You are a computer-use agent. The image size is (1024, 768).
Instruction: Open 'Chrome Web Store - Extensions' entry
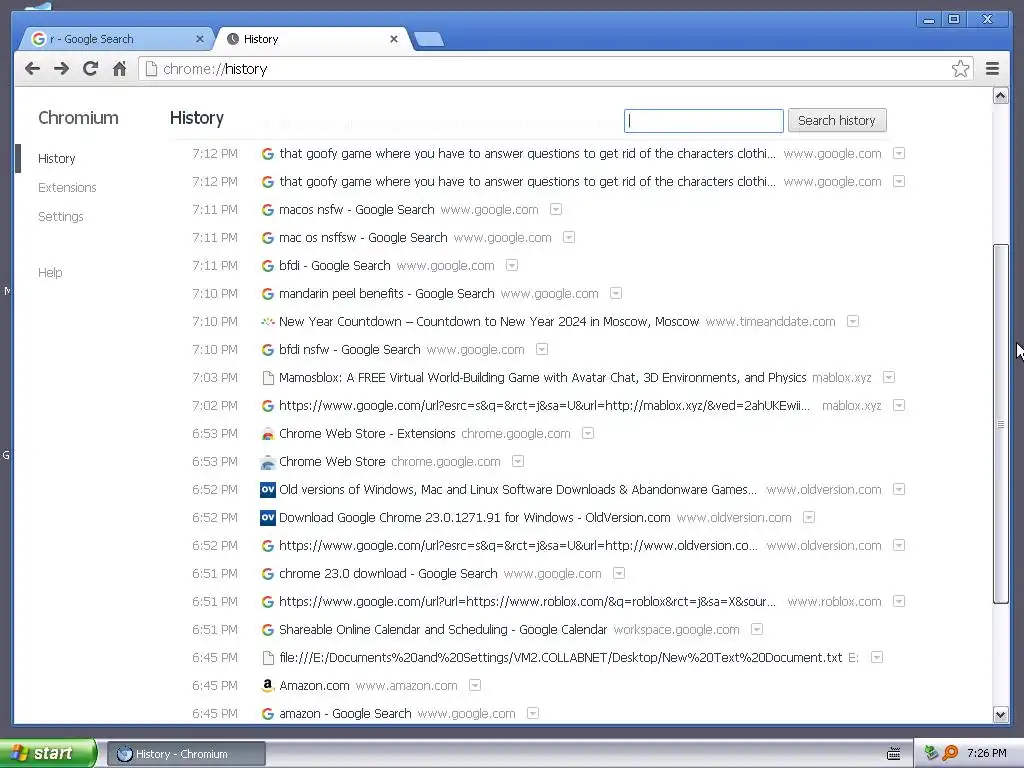(367, 434)
